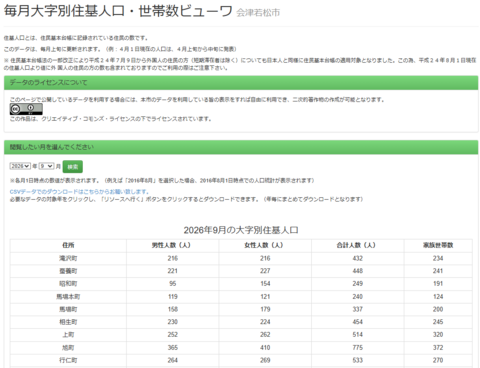Image resolution: width=480 pixels, height=368 pixels.
Task: Click the 女性人数（人） column header
Action: tap(265, 245)
